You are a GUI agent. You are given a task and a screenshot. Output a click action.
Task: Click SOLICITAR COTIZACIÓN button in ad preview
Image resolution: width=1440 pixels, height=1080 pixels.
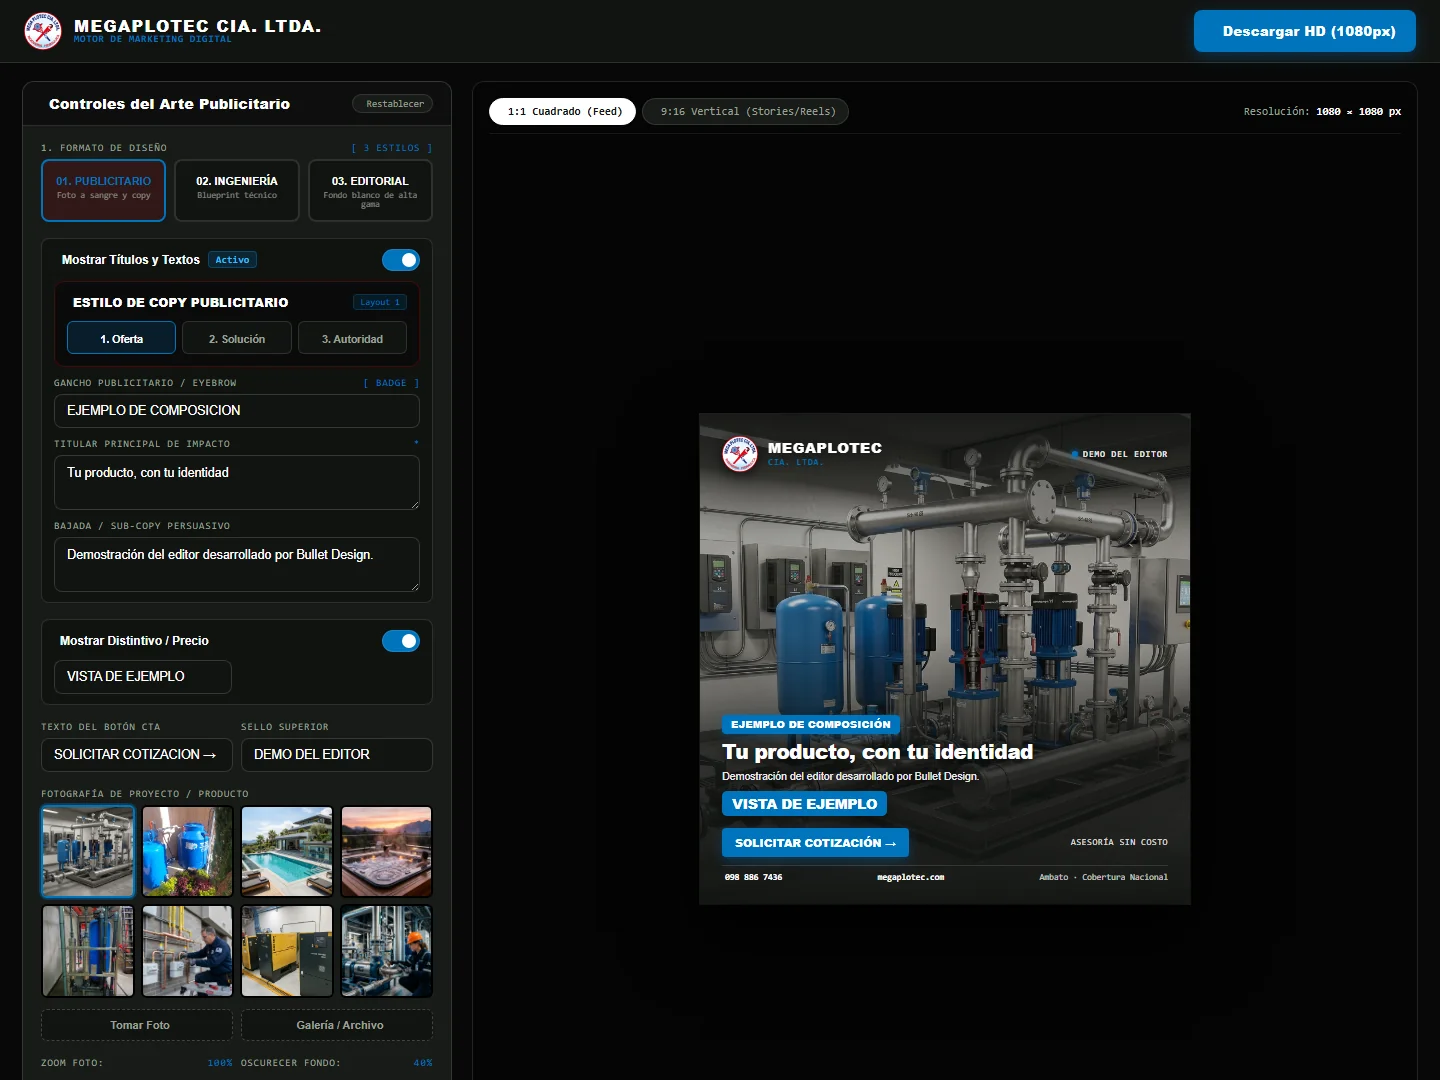(x=815, y=843)
